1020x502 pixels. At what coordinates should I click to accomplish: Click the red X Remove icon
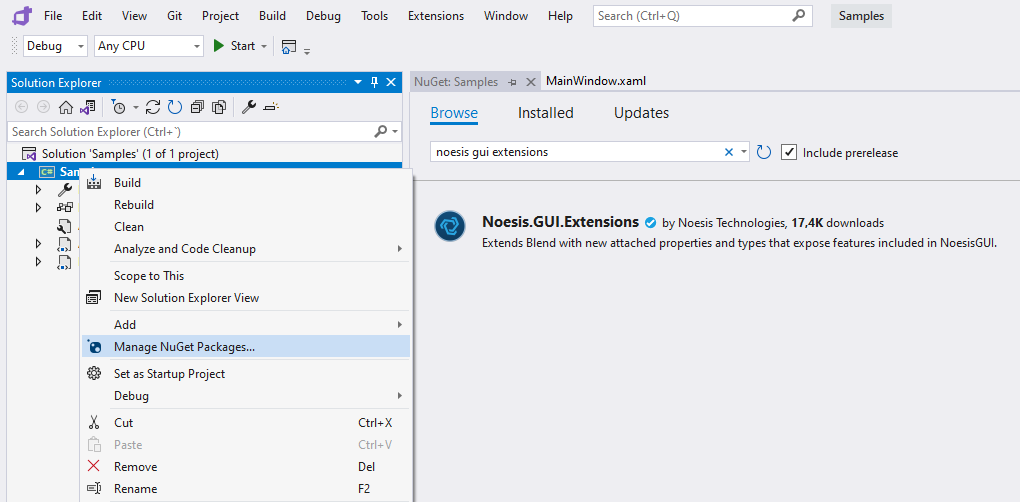pos(94,466)
